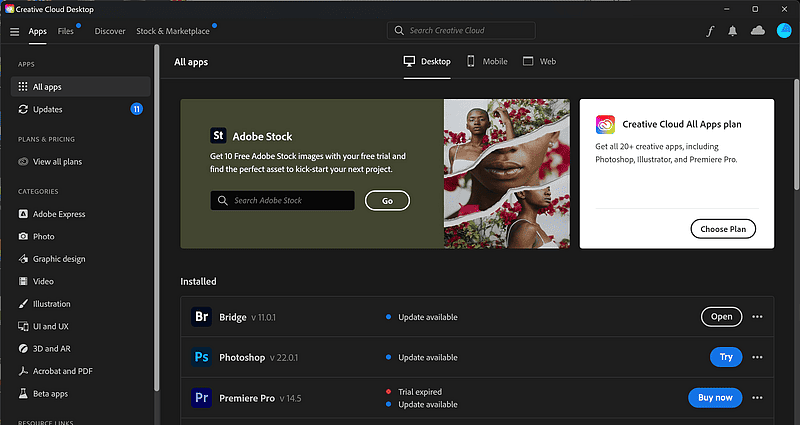The height and width of the screenshot is (425, 800).
Task: Click the Bridge app icon
Action: pos(202,317)
